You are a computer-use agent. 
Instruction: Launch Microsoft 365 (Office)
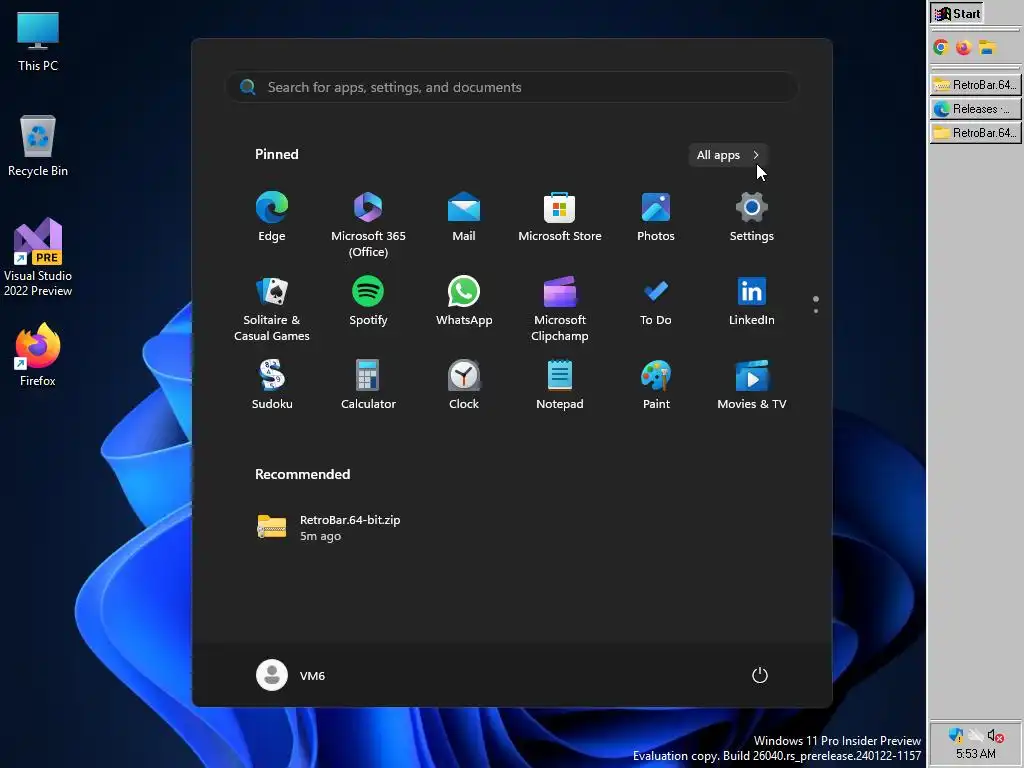[368, 225]
